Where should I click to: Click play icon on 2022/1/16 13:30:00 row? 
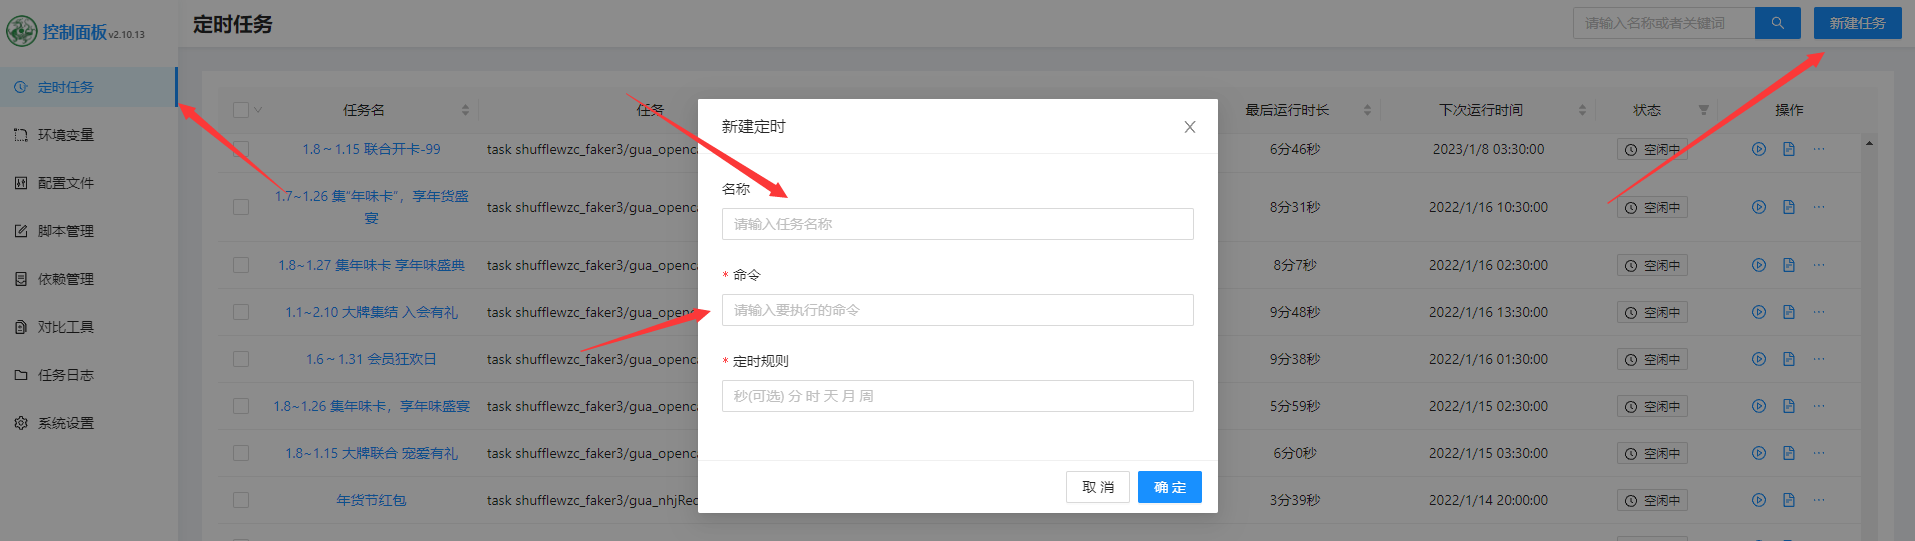point(1758,312)
